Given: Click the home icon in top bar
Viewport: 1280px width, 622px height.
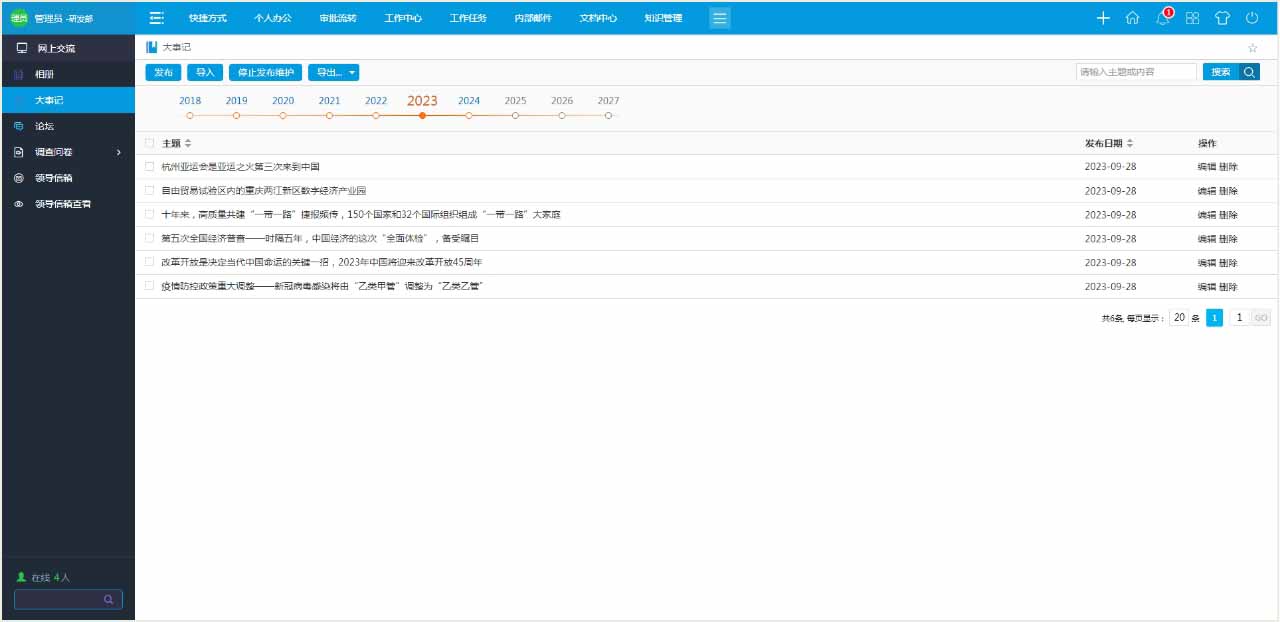Looking at the screenshot, I should (x=1134, y=17).
